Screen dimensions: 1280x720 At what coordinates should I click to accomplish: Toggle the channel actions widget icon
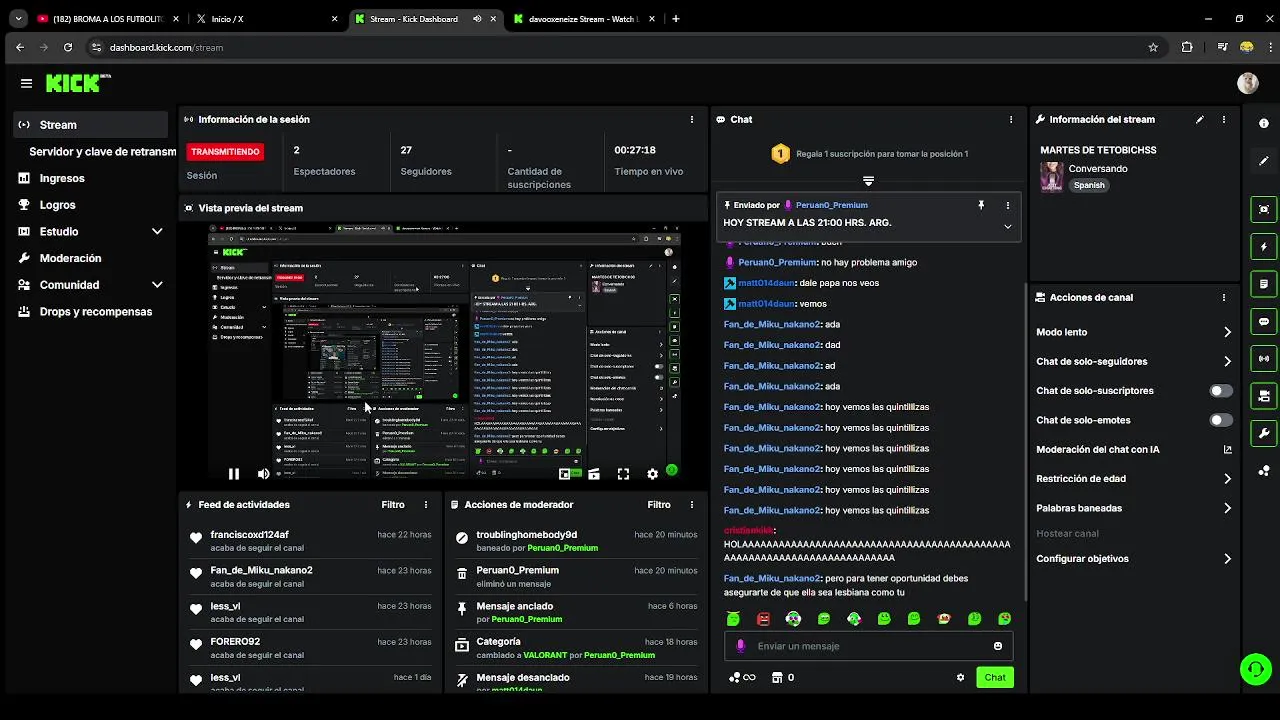pyautogui.click(x=1264, y=396)
